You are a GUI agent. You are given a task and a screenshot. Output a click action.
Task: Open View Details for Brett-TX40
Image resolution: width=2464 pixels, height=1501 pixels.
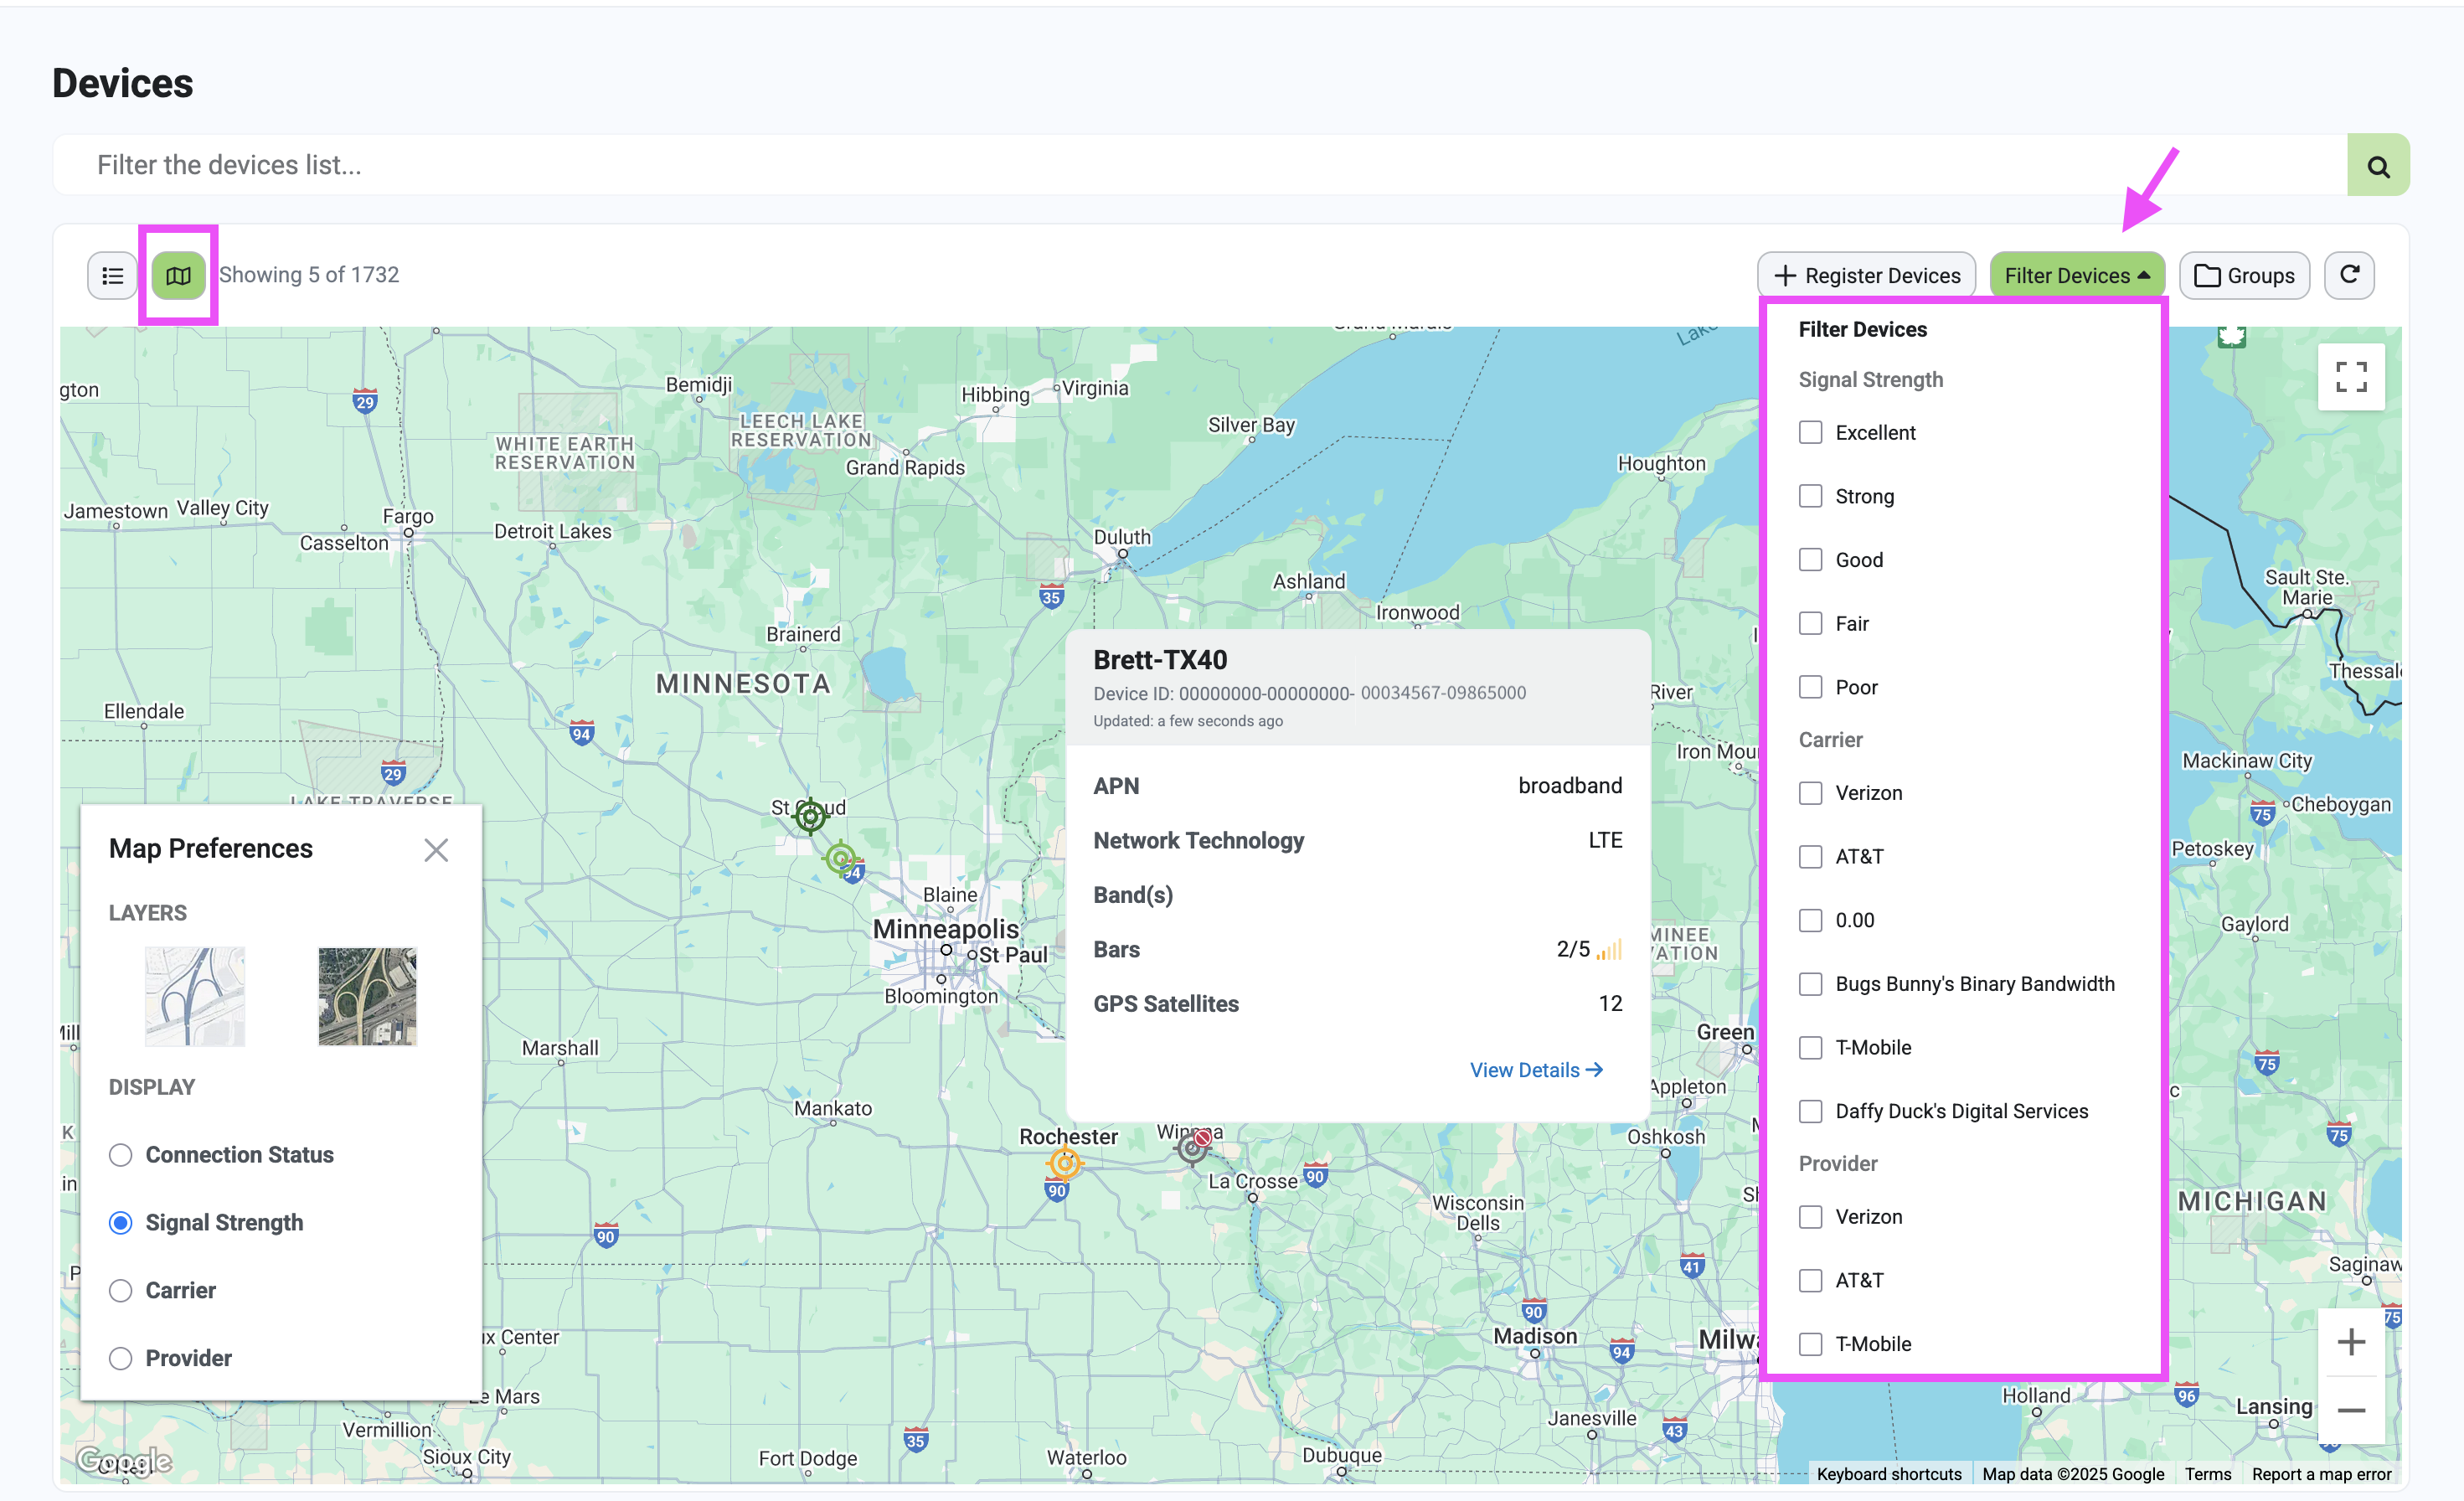[1535, 1070]
